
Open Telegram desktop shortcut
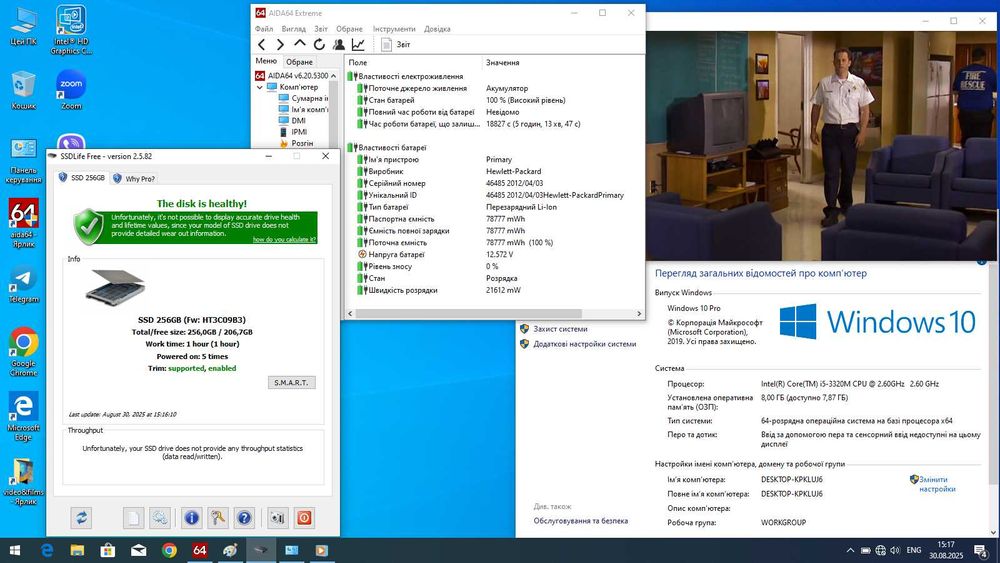[24, 284]
